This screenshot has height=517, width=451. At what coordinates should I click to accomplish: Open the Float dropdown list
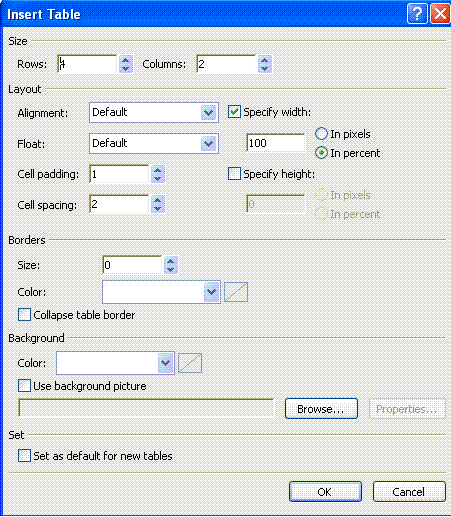[x=209, y=144]
